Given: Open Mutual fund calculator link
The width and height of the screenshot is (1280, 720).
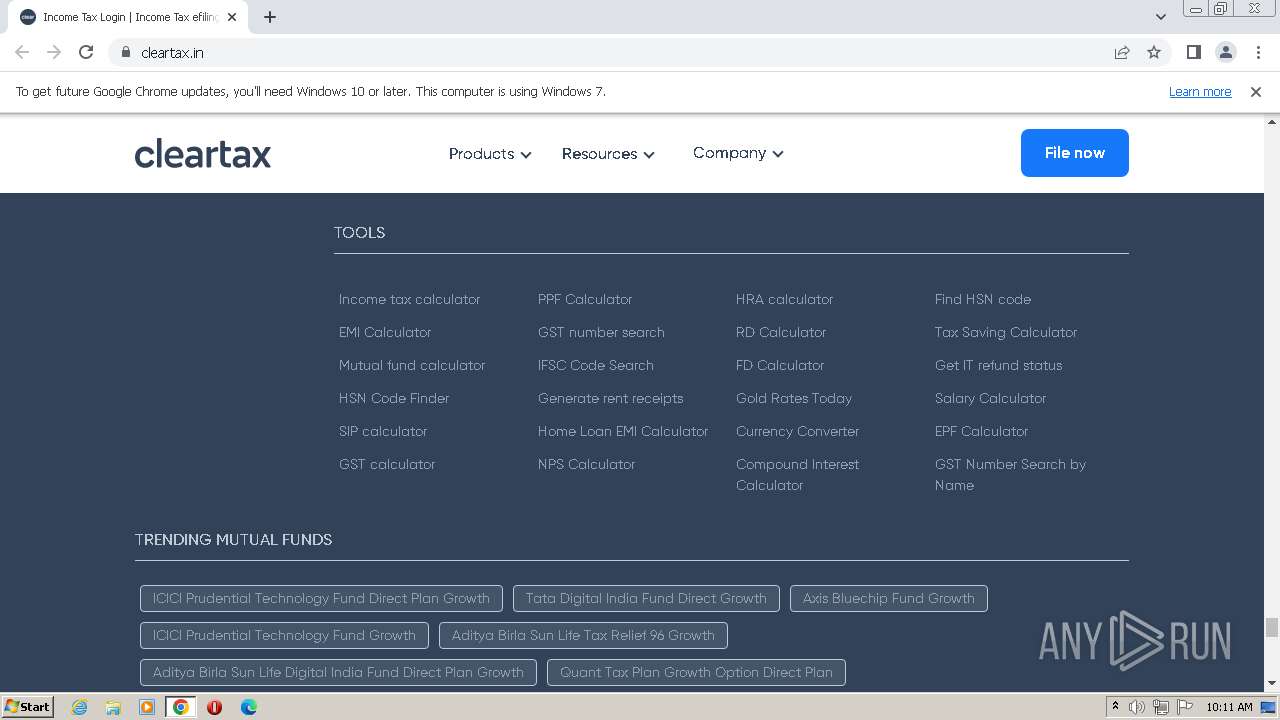Looking at the screenshot, I should click(x=412, y=365).
